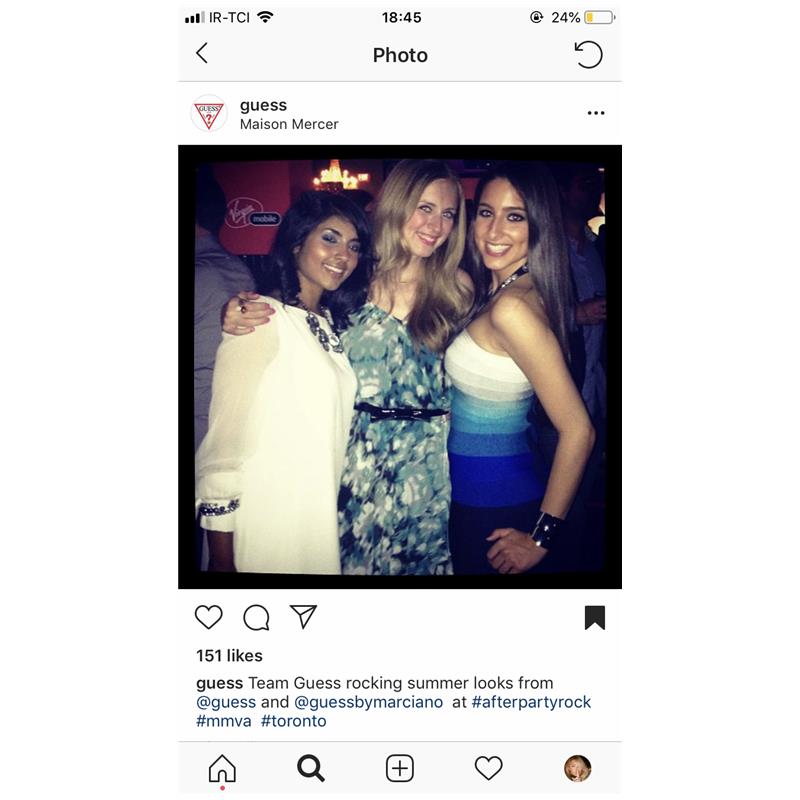Switch to the Search tab
The width and height of the screenshot is (800, 800).
point(311,768)
